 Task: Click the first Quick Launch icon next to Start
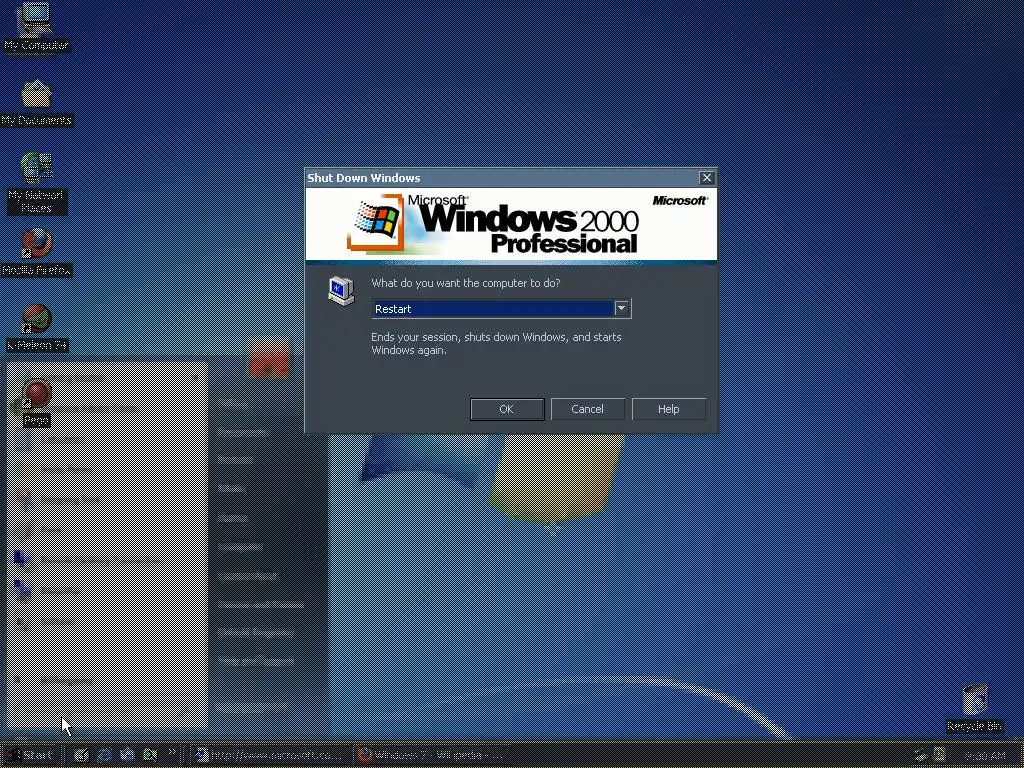pyautogui.click(x=81, y=755)
